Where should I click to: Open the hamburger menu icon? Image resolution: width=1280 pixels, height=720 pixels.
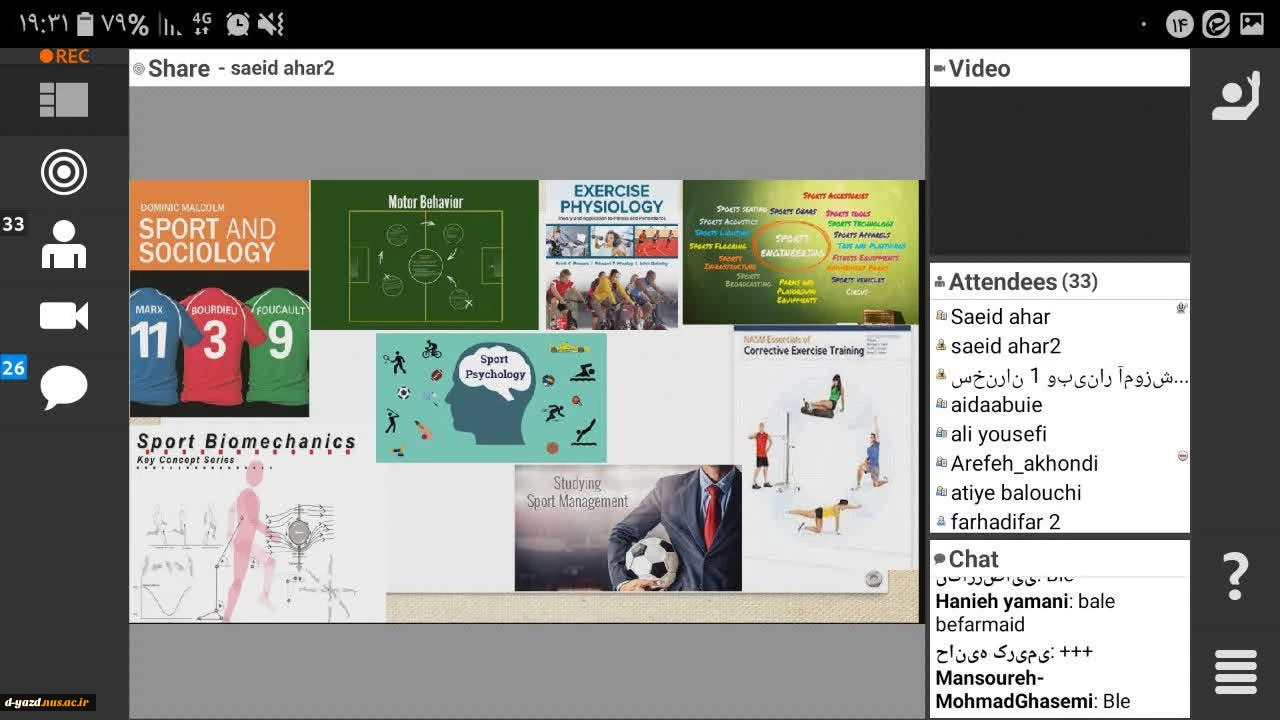pos(1235,671)
